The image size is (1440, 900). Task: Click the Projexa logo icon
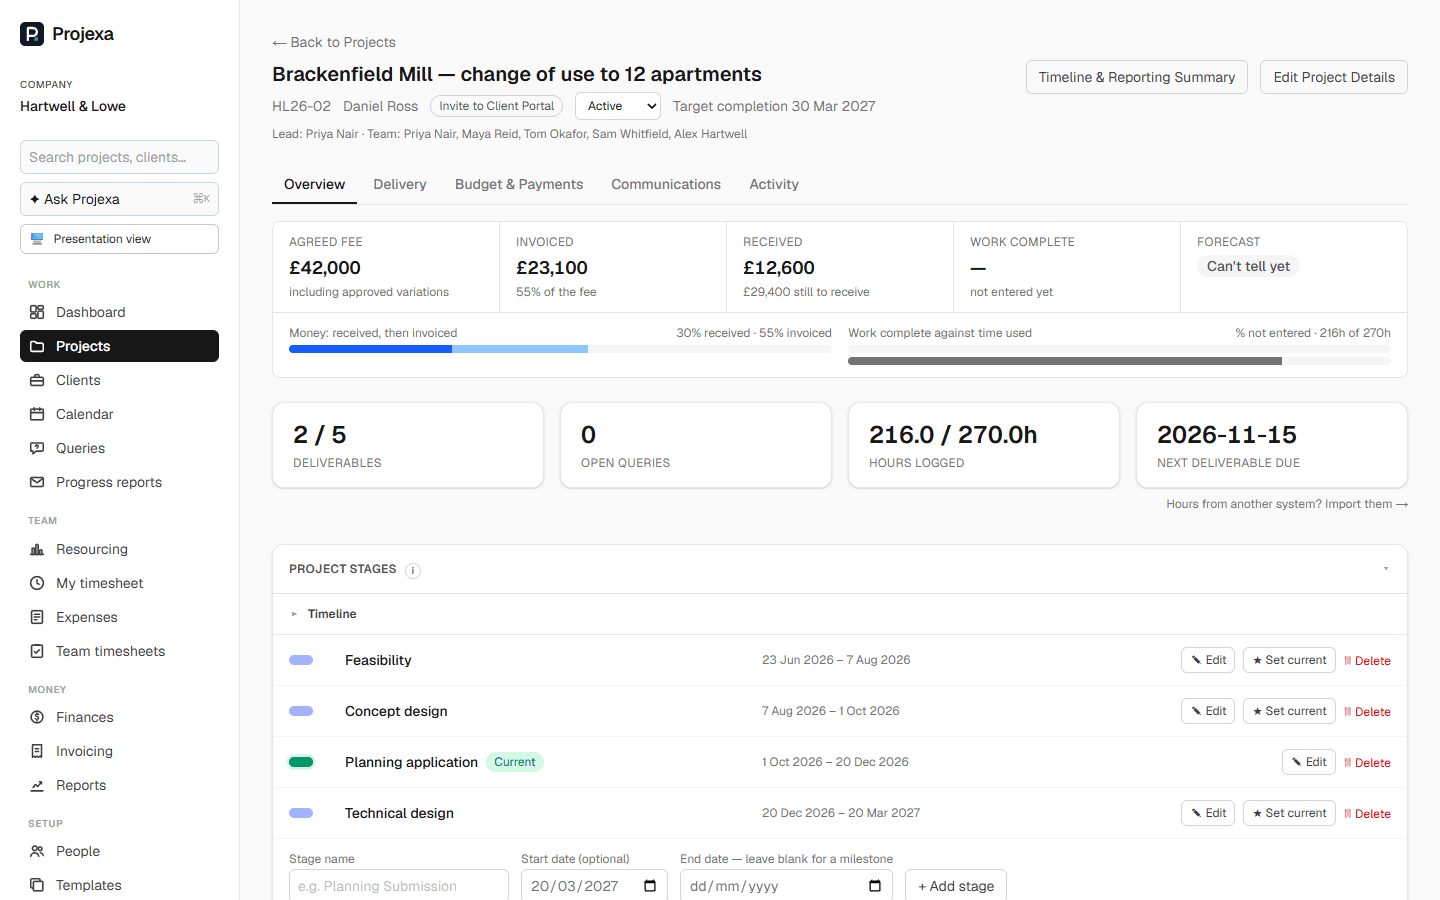[32, 34]
